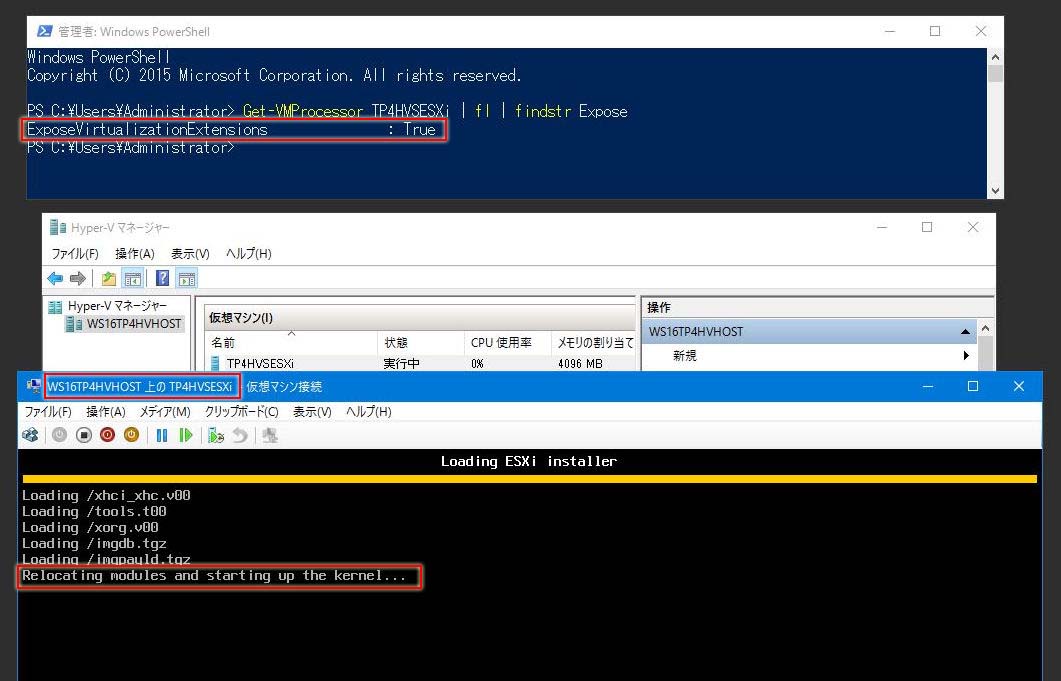The height and width of the screenshot is (681, 1061).
Task: Select WS16TP4HVHOST in the tree
Action: click(x=134, y=324)
